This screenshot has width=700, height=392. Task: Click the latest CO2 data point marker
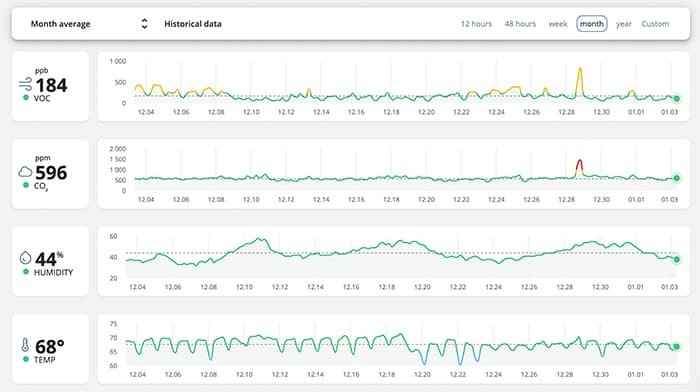677,178
